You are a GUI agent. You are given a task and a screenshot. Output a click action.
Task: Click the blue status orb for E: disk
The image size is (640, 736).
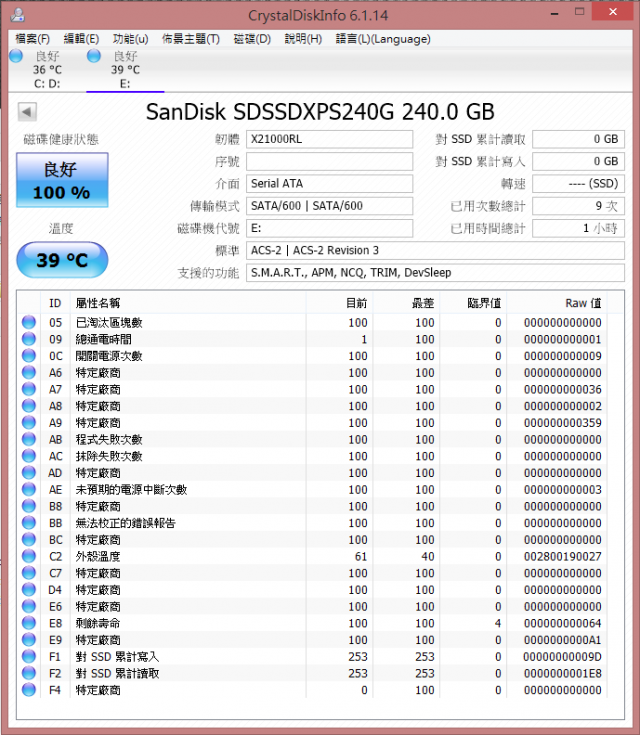(94, 56)
